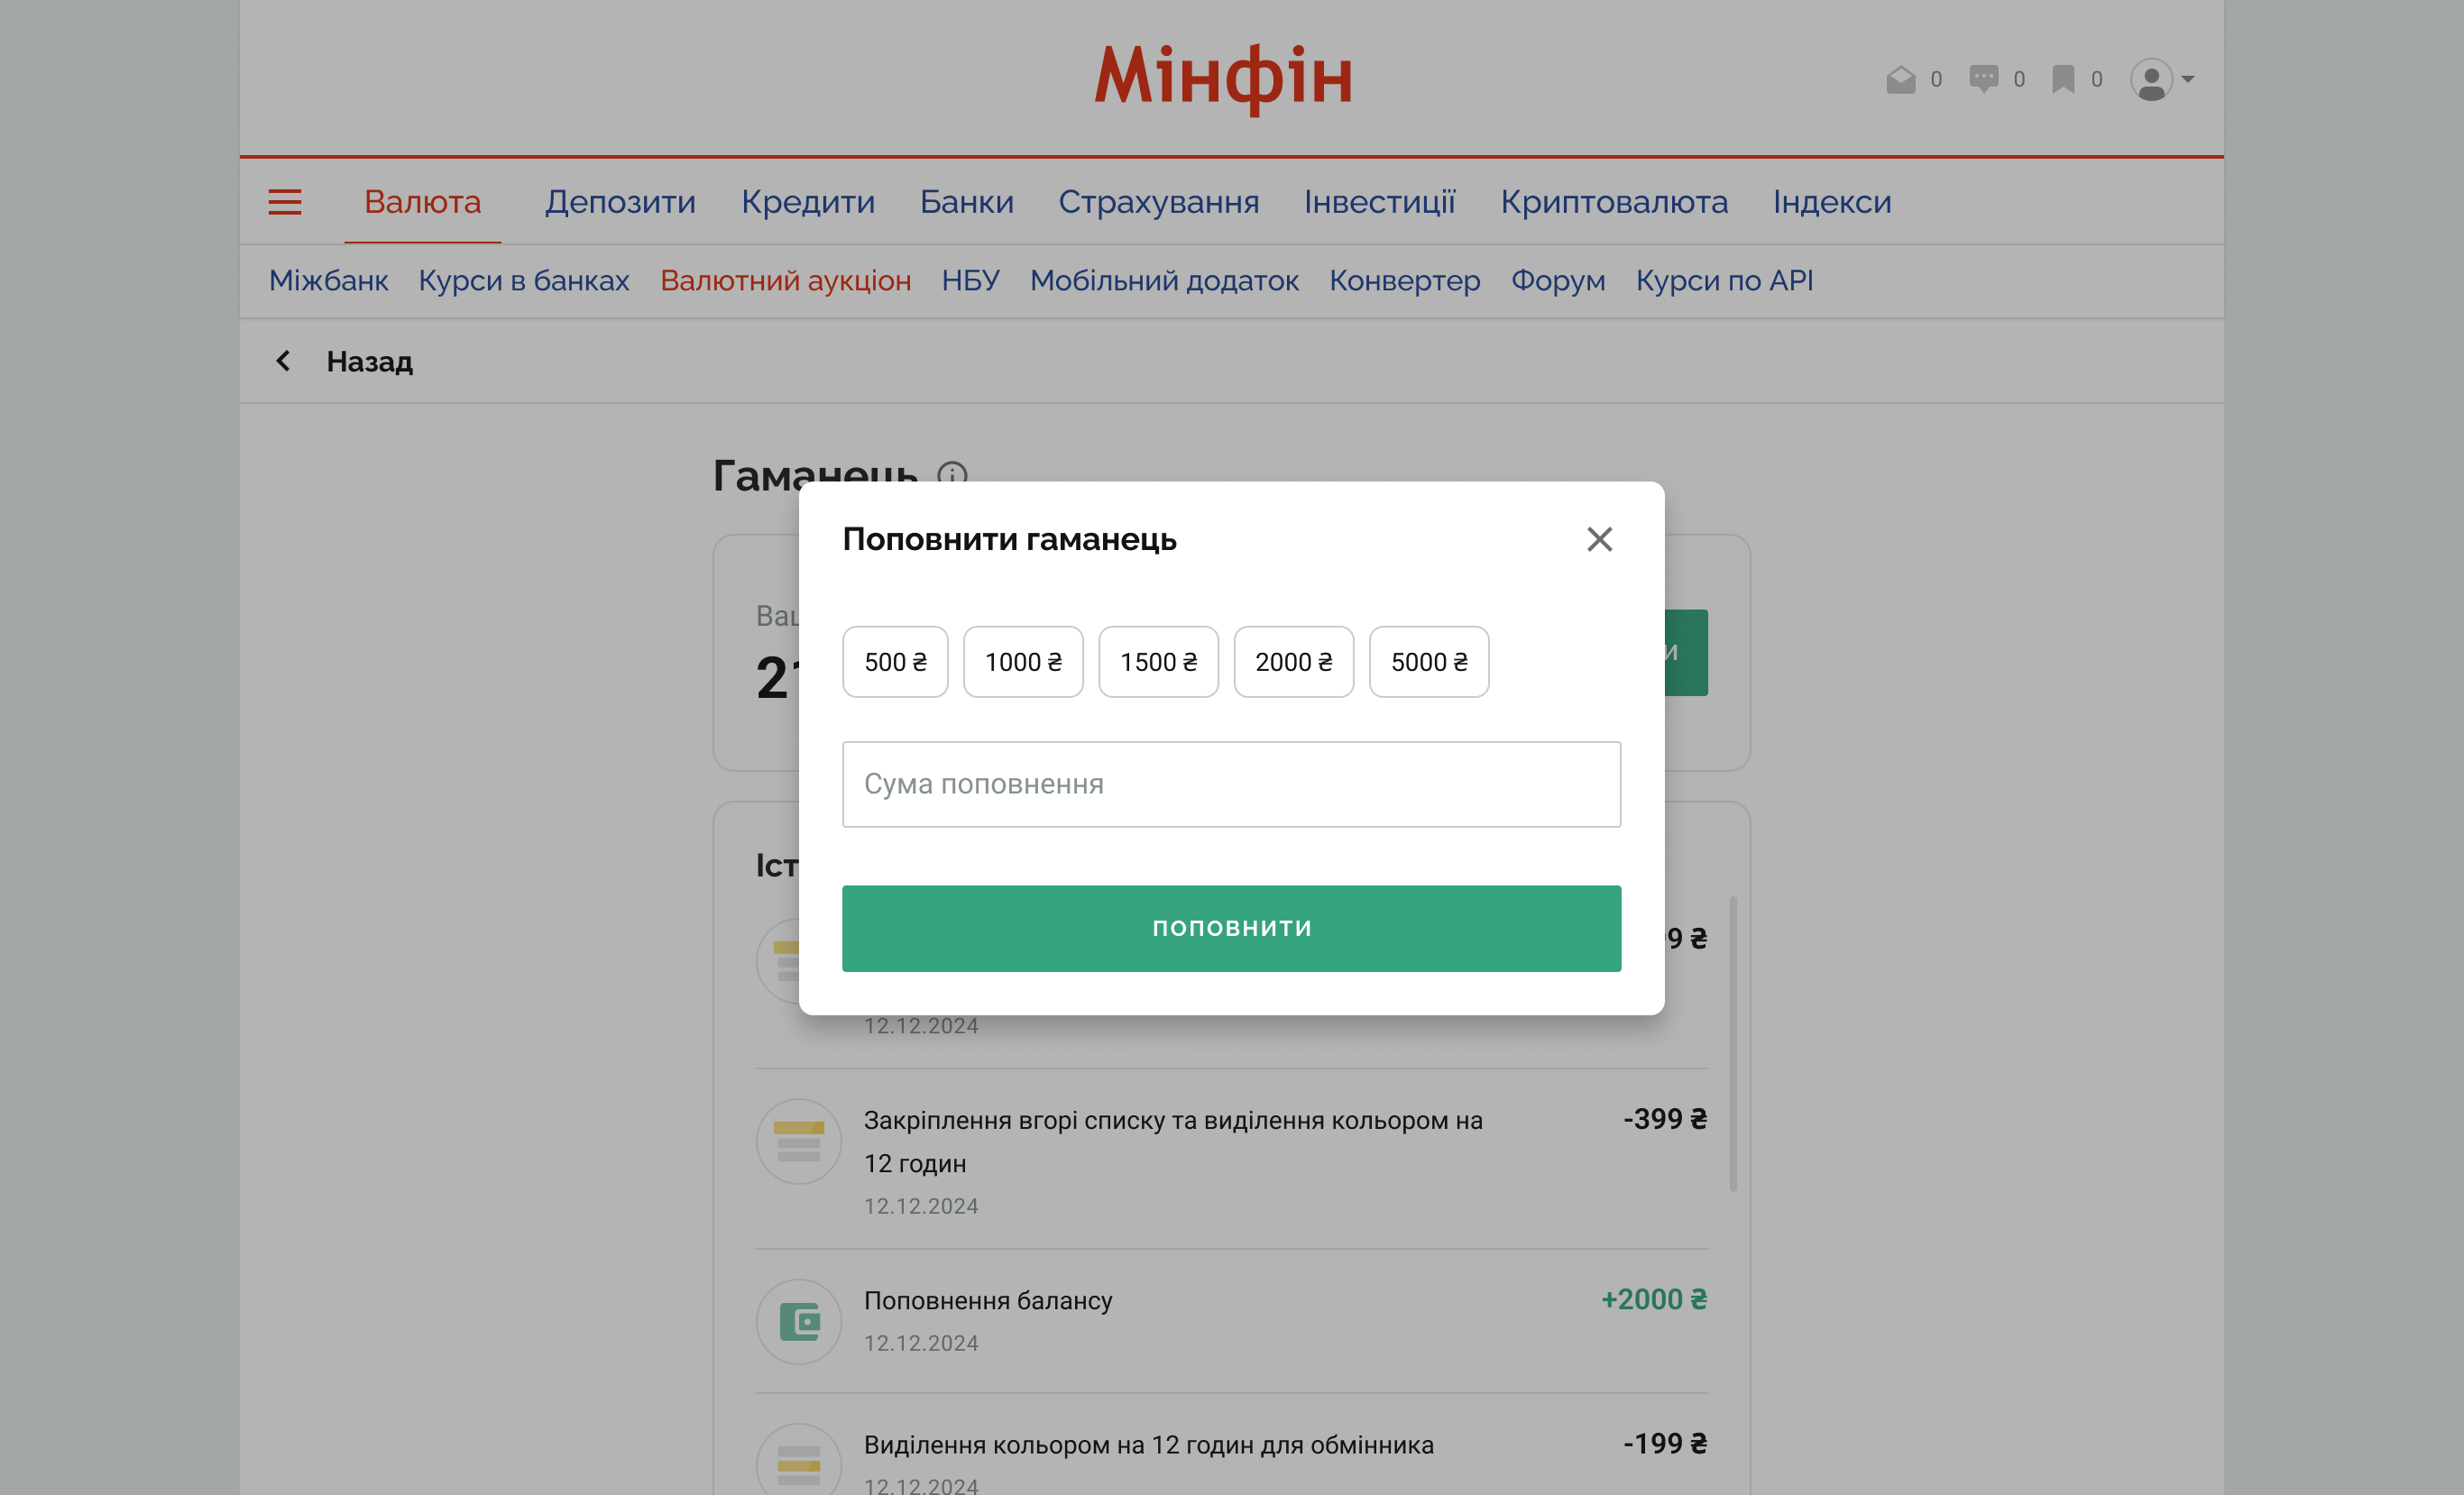This screenshot has height=1495, width=2464.
Task: Choose the 5000 ₴ preset amount
Action: 1428,662
